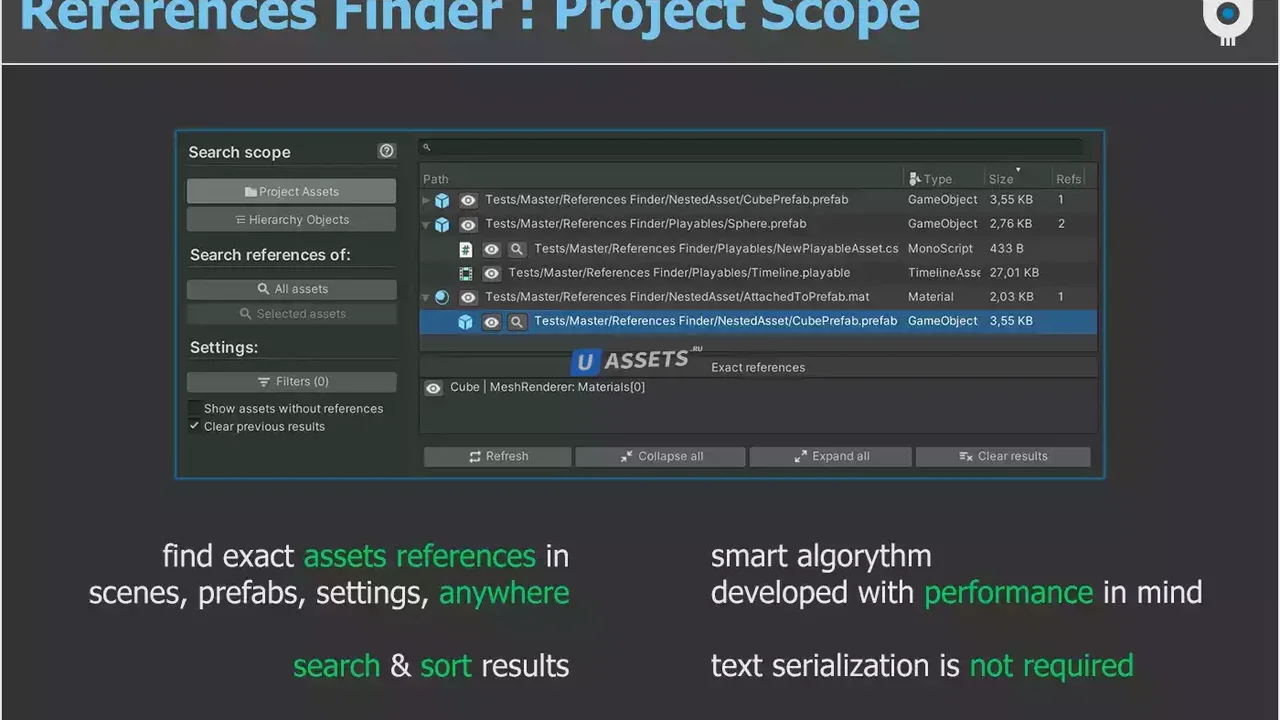Collapse the AttachedToPrefab.mat tree row
The width and height of the screenshot is (1280, 720).
[x=427, y=297]
